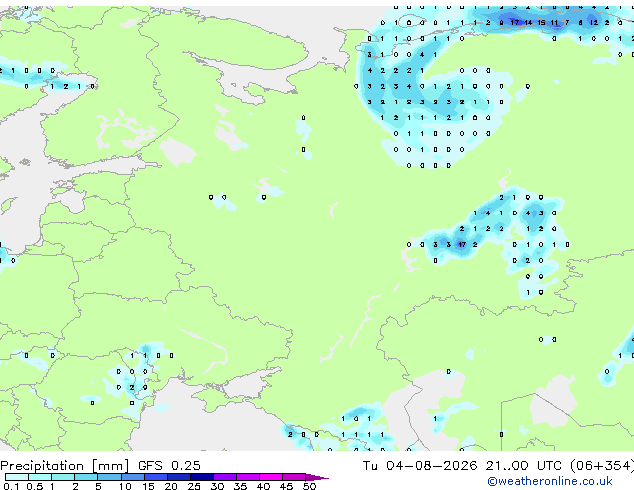Screen dimensions: 634x490
Task: Select the 2–5 mm legend swatch
Action: (86, 477)
